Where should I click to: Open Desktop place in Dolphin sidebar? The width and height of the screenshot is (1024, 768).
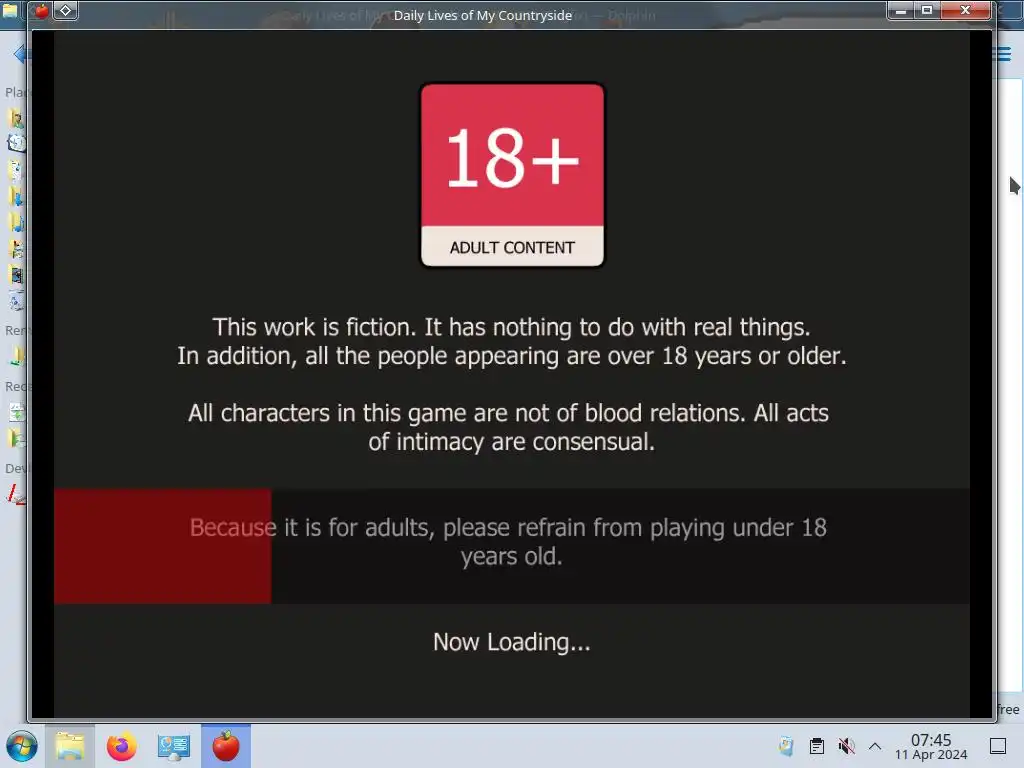pos(16,143)
